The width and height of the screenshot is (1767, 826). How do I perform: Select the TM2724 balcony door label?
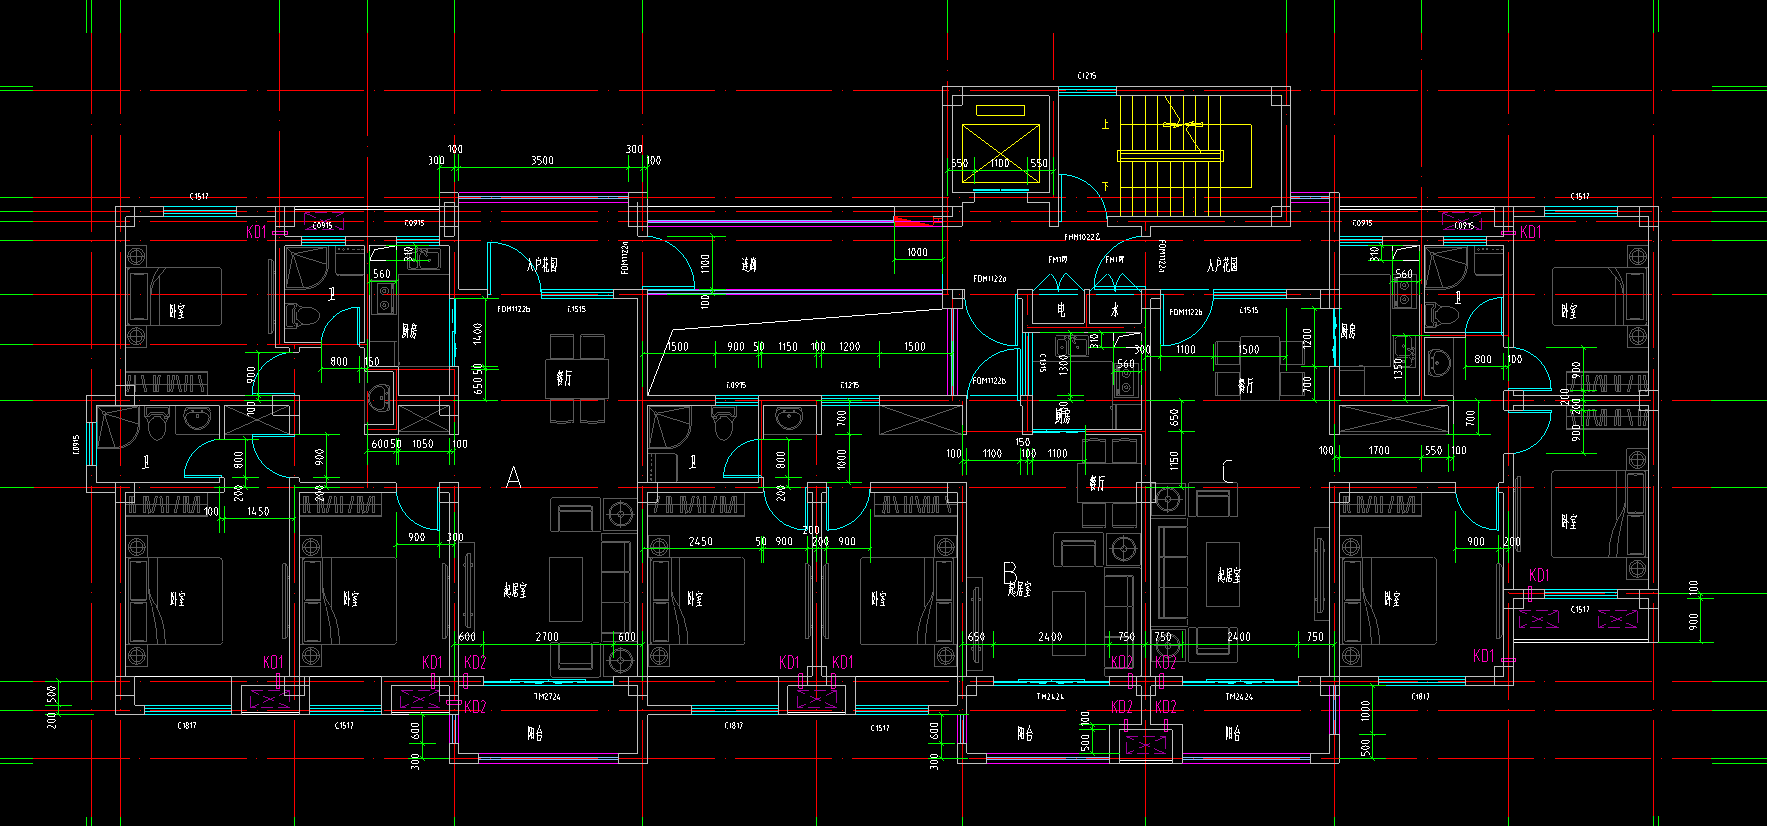[547, 697]
